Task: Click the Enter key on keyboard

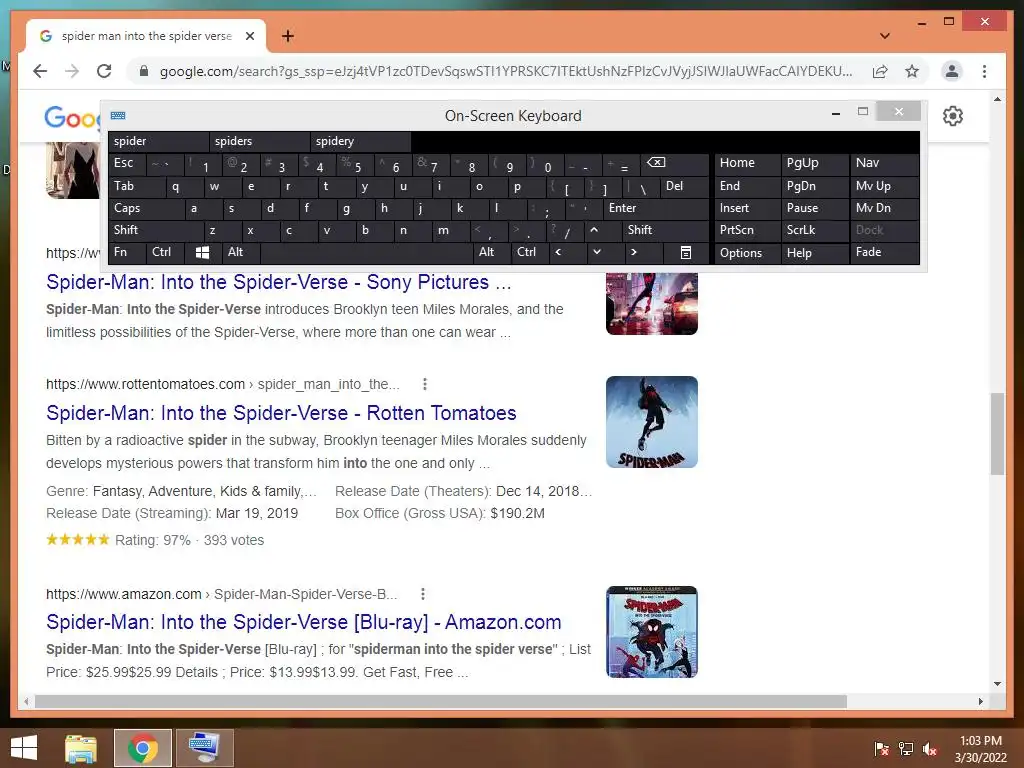Action: tap(656, 208)
